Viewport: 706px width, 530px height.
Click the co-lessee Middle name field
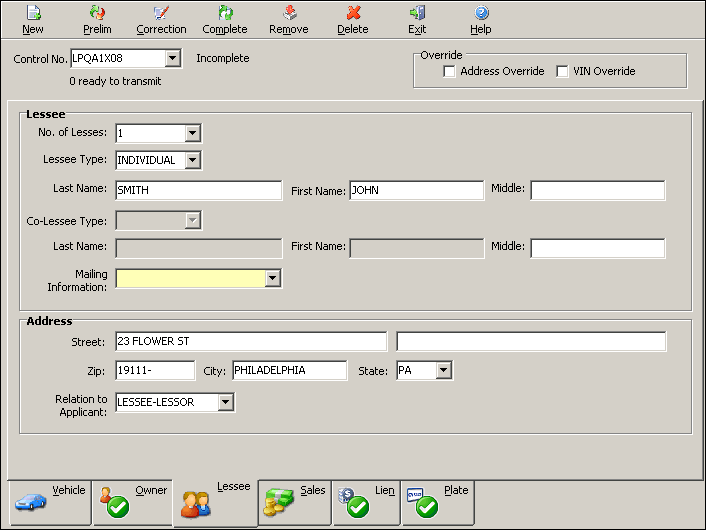(597, 249)
